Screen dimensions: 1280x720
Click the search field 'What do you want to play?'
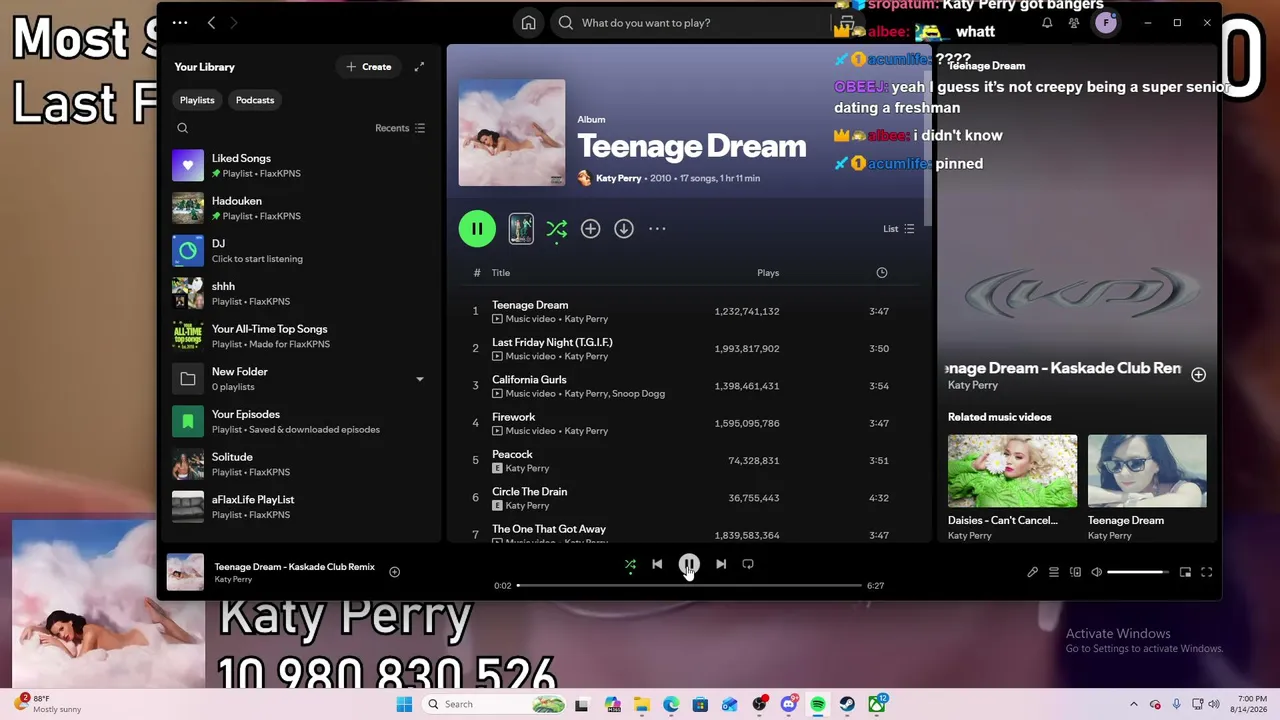tap(690, 22)
